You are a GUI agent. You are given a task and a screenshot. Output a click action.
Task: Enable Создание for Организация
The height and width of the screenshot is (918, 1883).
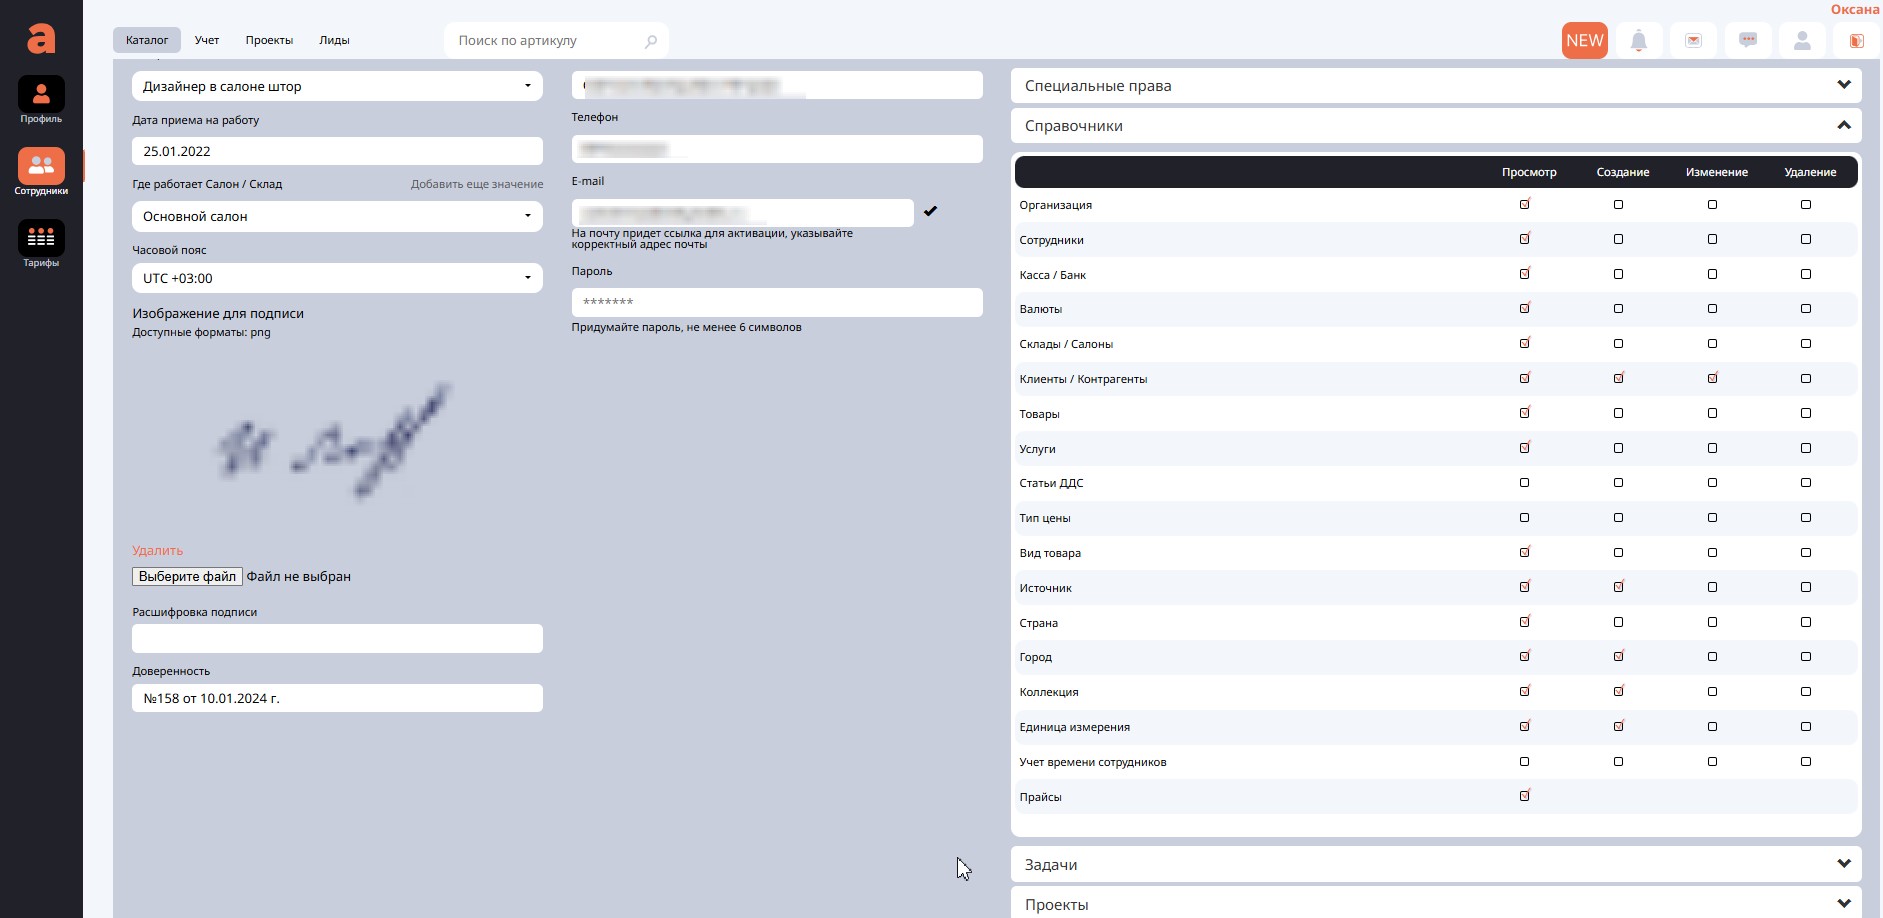coord(1618,205)
